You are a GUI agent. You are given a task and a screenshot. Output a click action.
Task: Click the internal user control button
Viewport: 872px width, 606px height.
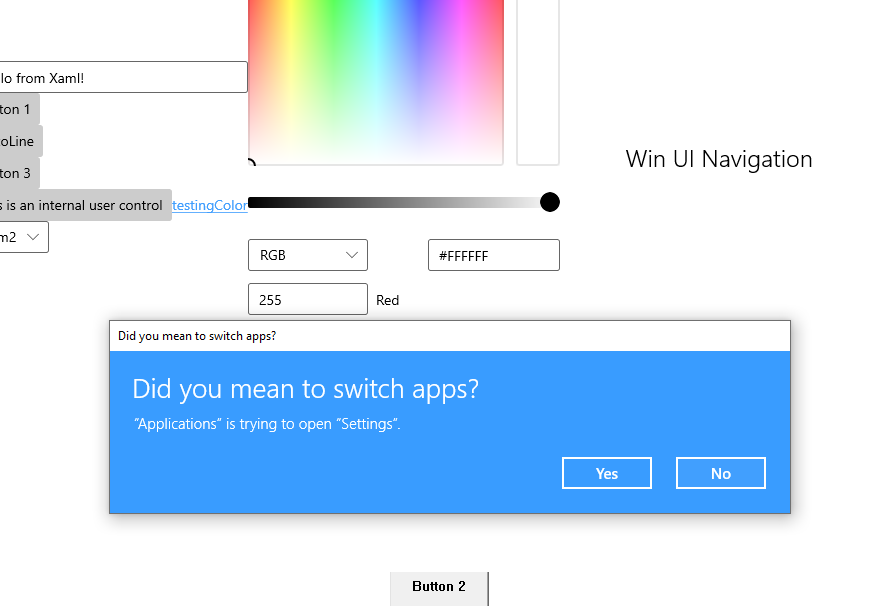[86, 205]
